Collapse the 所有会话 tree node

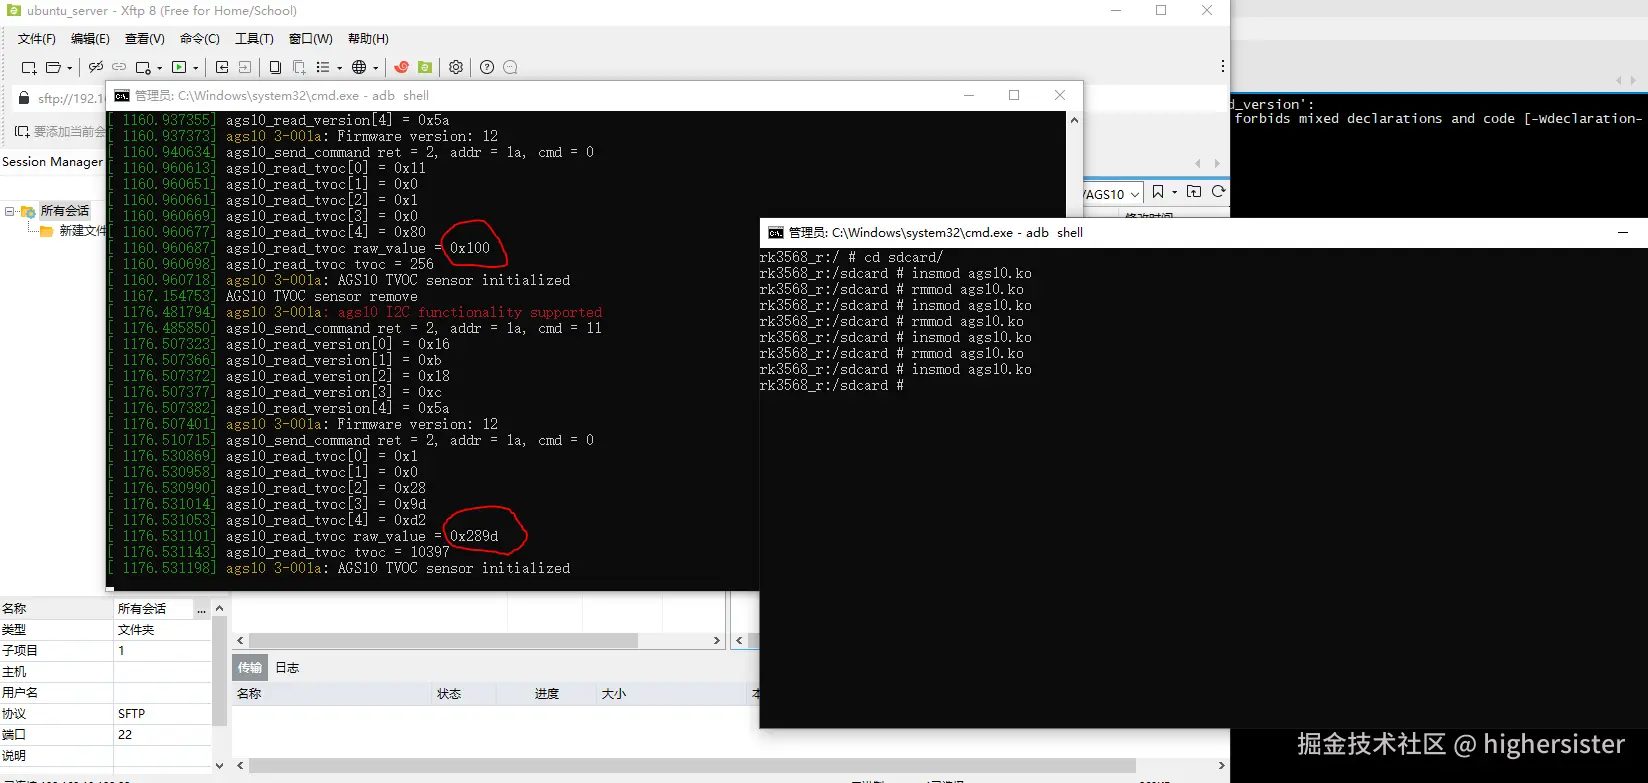pyautogui.click(x=10, y=211)
